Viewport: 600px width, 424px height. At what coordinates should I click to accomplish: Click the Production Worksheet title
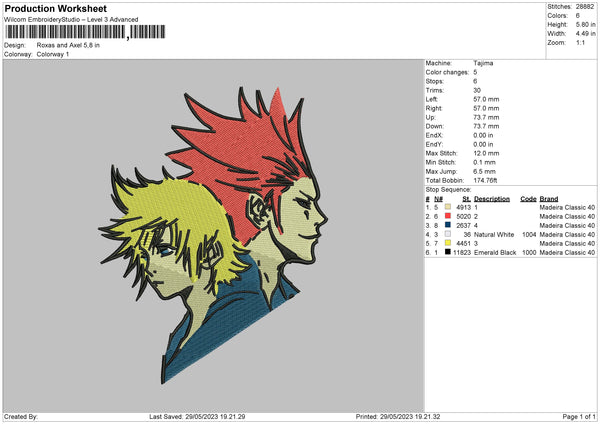point(55,8)
